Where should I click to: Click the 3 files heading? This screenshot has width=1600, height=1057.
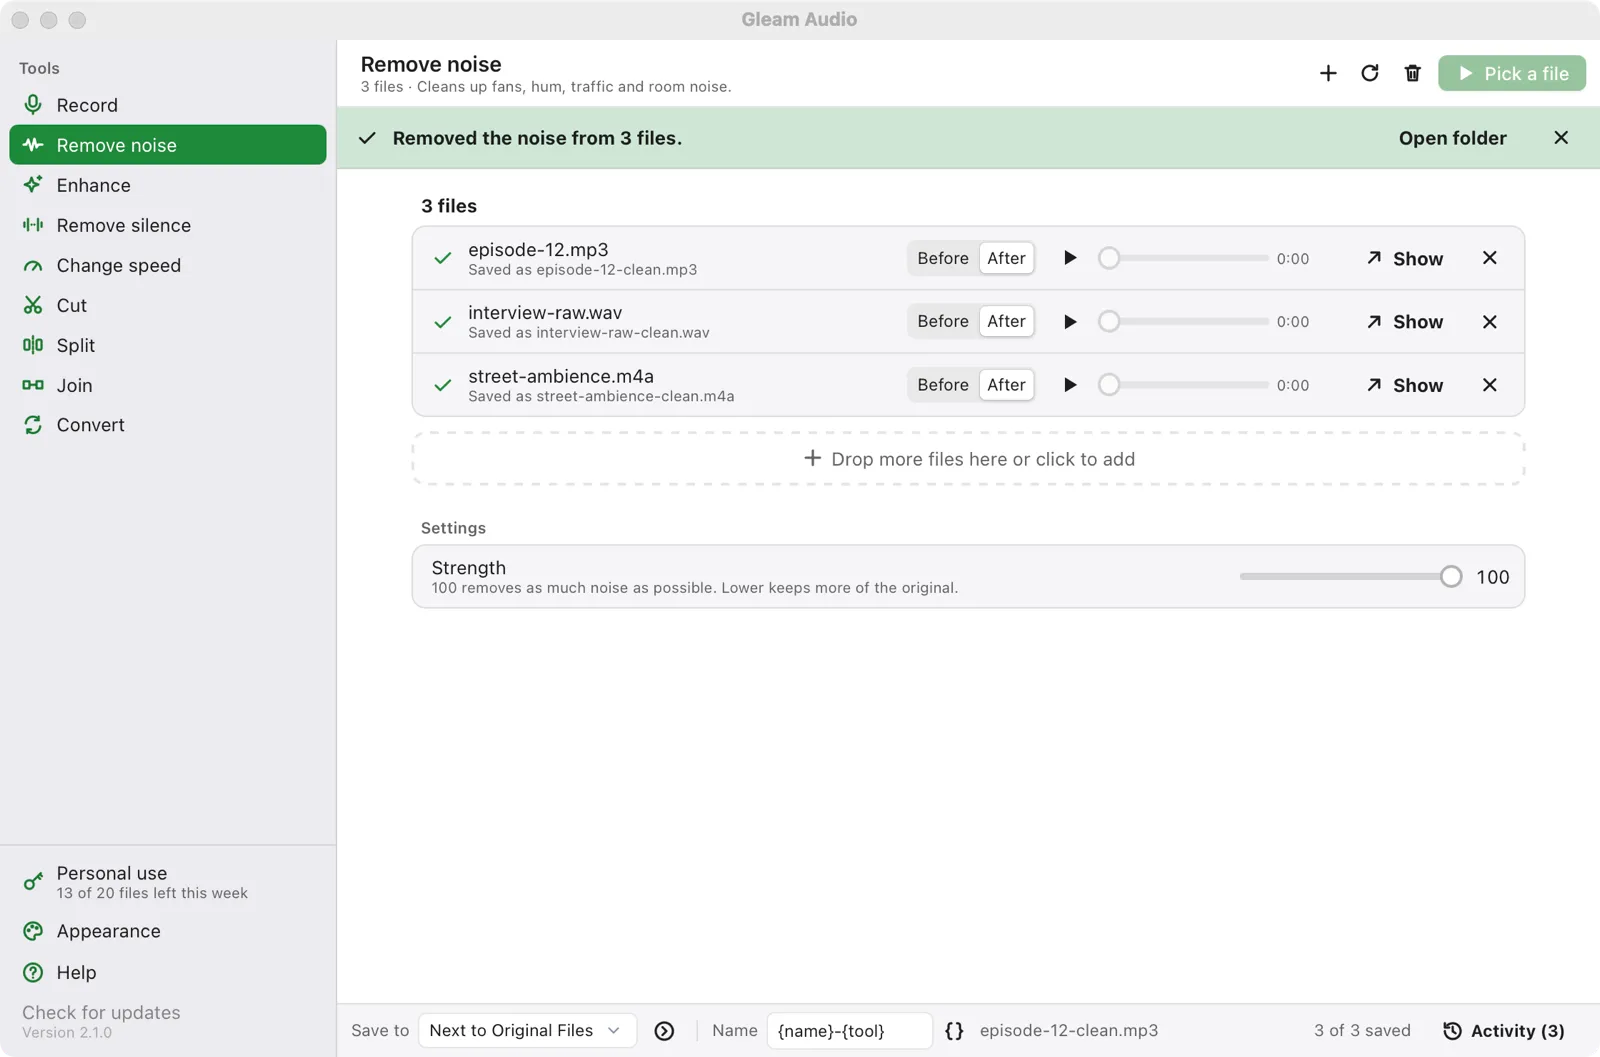449,206
